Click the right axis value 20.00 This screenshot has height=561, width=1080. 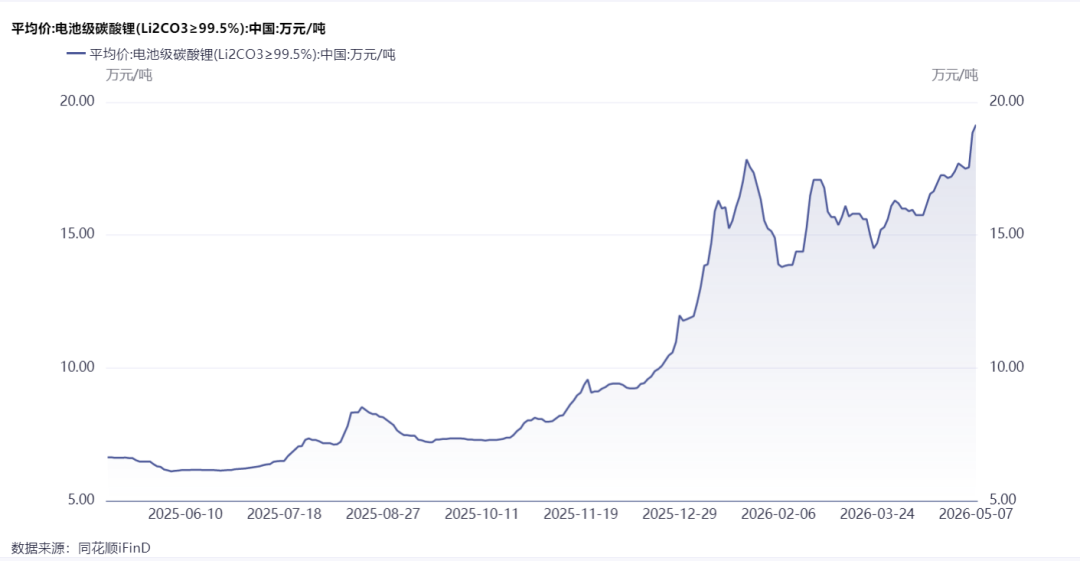(1006, 101)
